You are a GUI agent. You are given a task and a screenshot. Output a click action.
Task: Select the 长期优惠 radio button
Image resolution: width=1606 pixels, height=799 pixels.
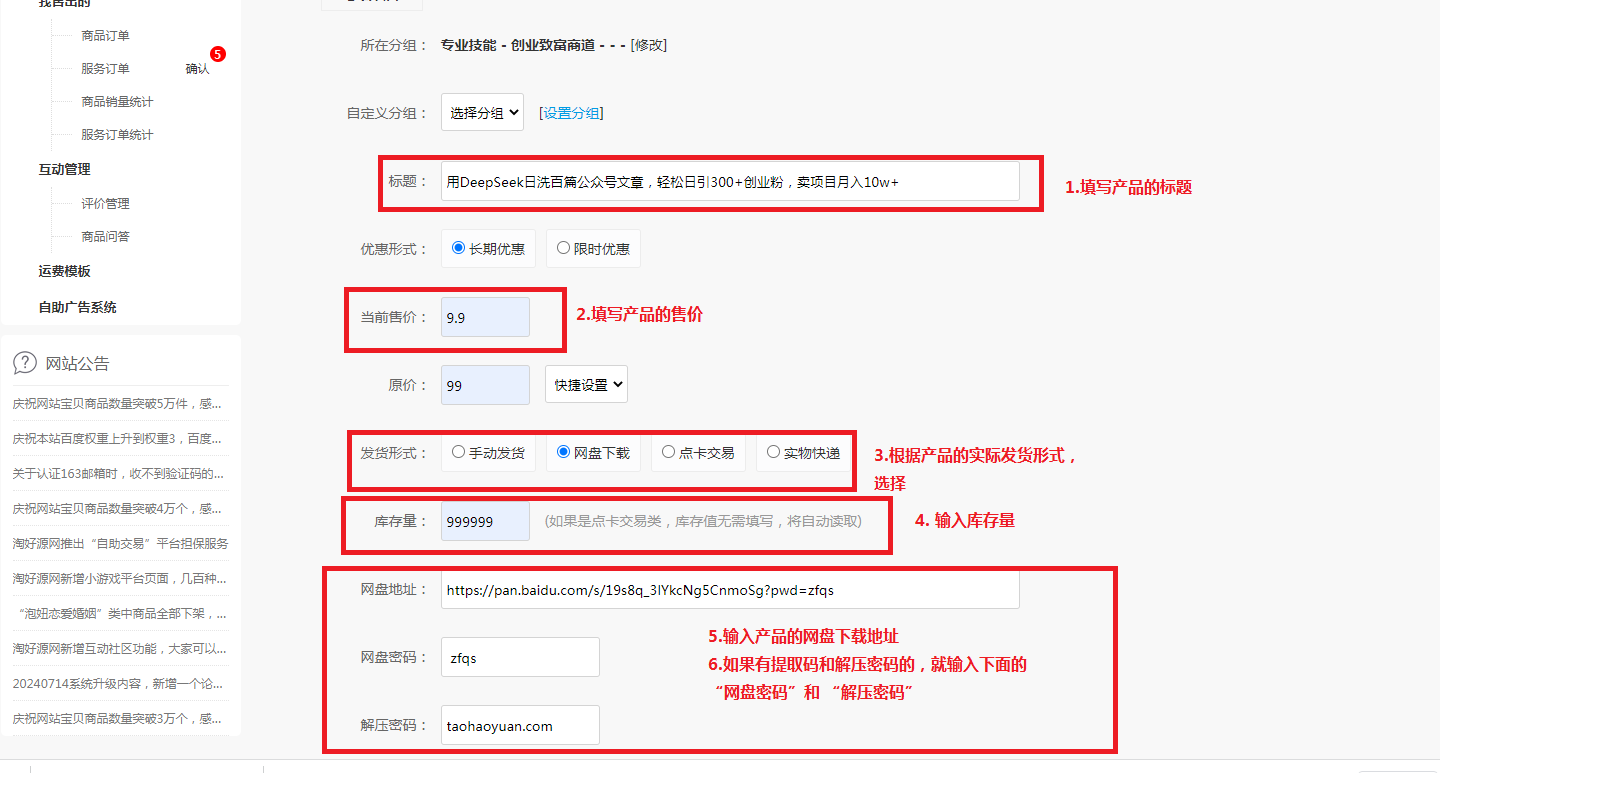click(x=458, y=248)
